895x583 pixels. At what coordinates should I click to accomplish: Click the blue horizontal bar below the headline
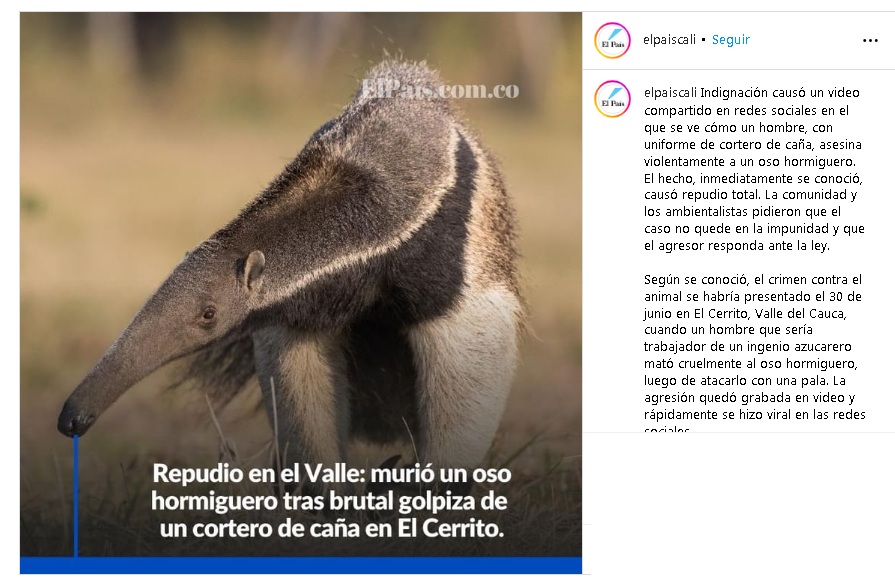[x=301, y=565]
